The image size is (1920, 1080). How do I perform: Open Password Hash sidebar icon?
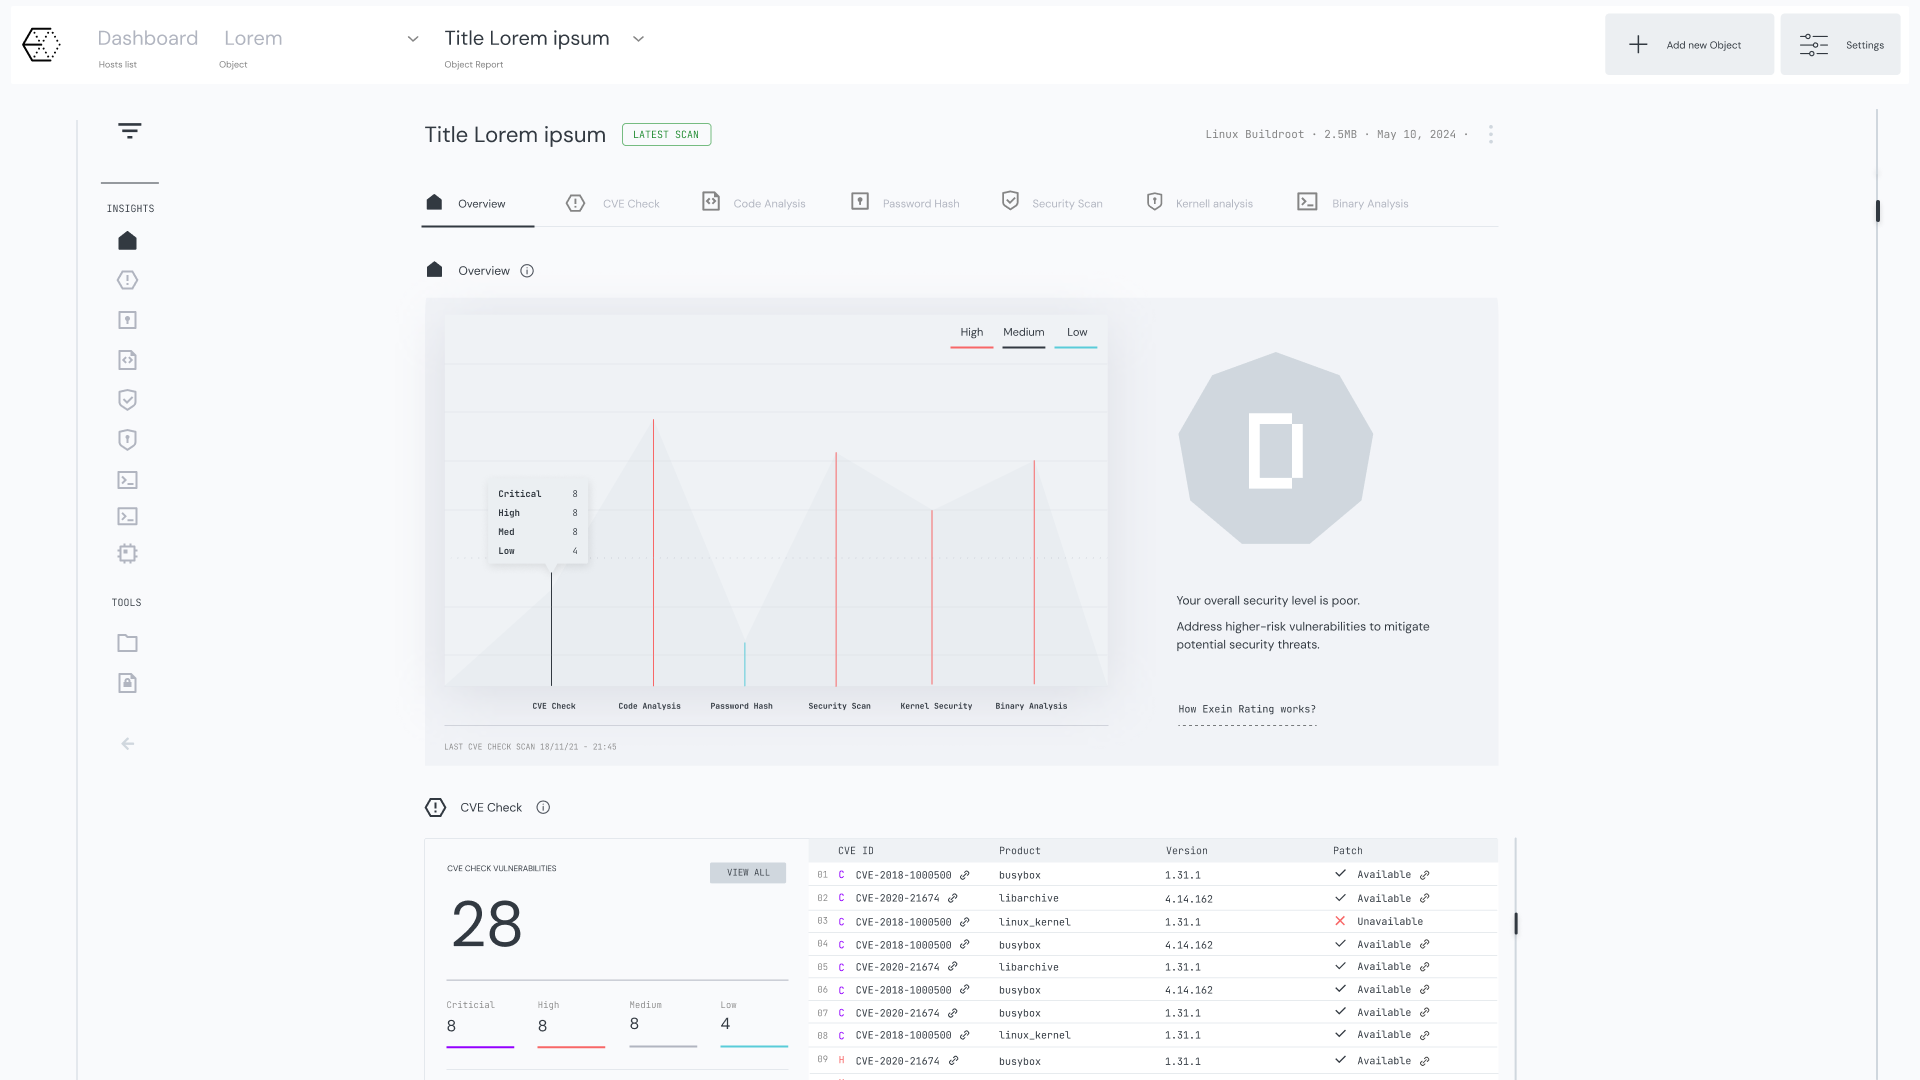127,320
